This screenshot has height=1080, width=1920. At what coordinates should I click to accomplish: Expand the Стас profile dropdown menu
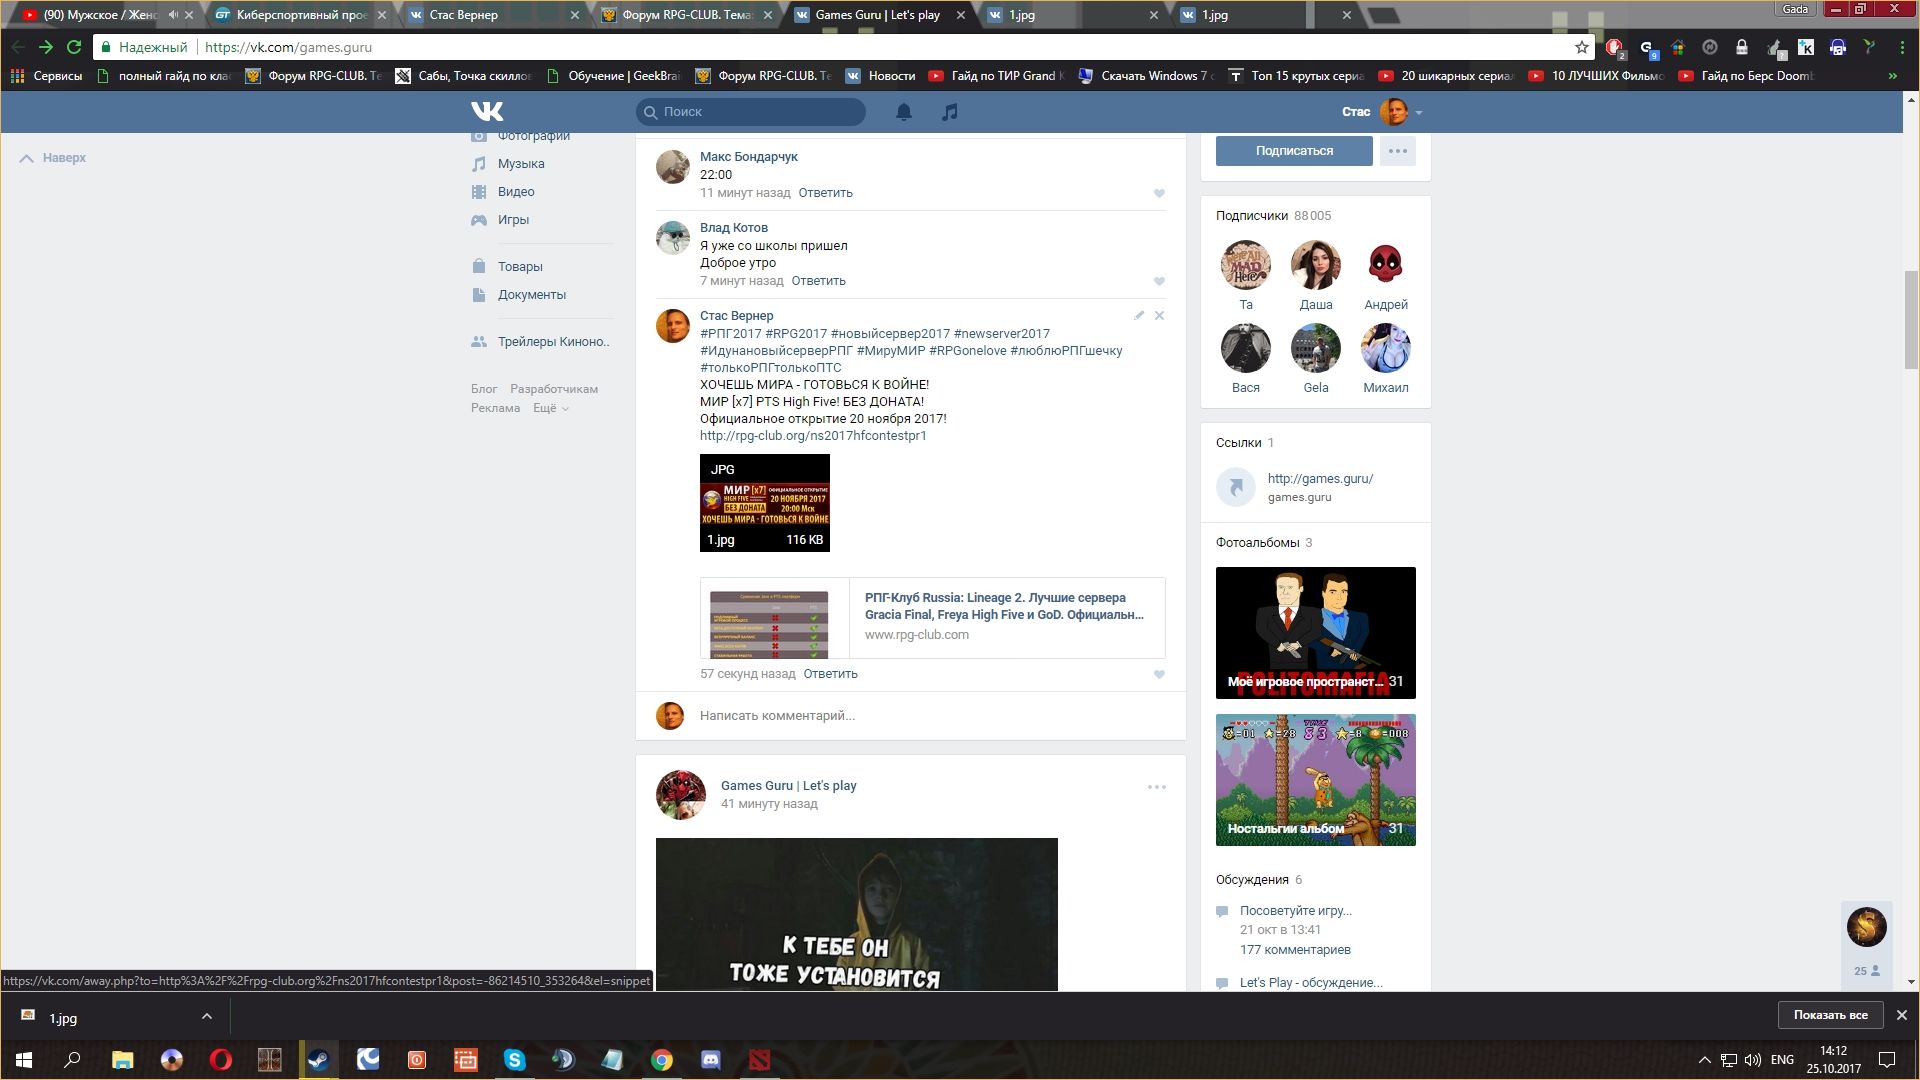(x=1419, y=112)
